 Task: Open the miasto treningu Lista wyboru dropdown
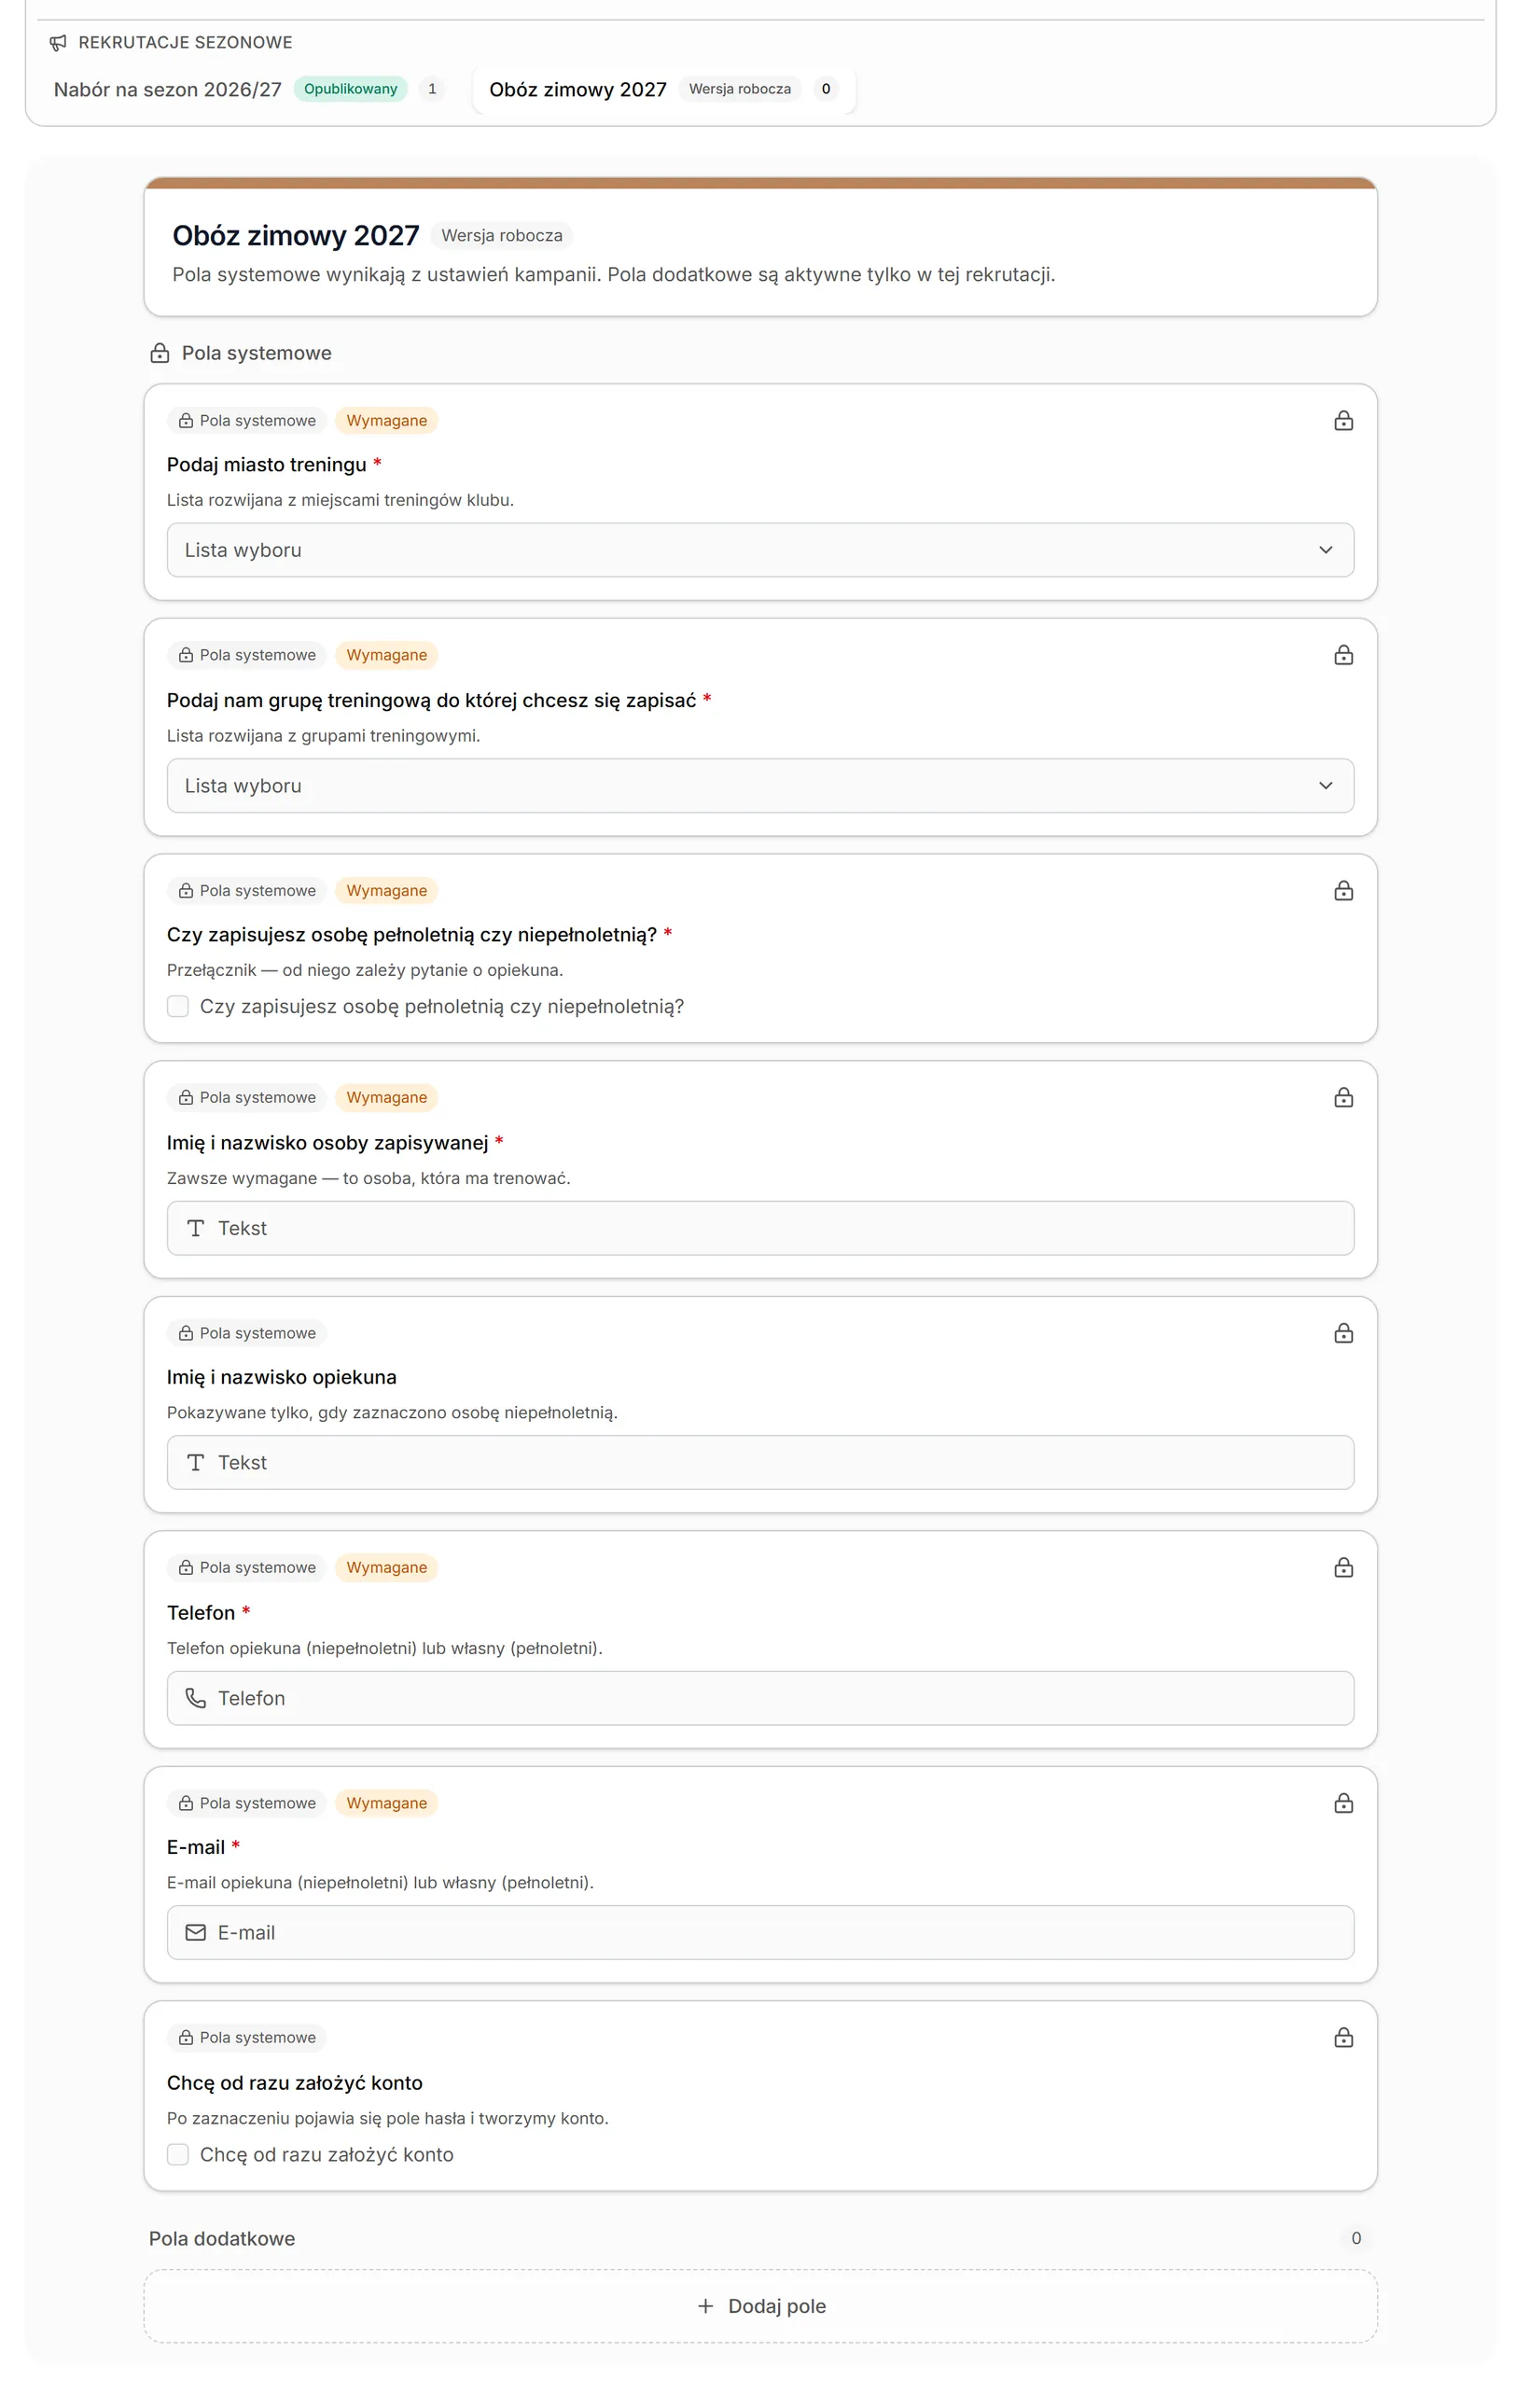[760, 550]
